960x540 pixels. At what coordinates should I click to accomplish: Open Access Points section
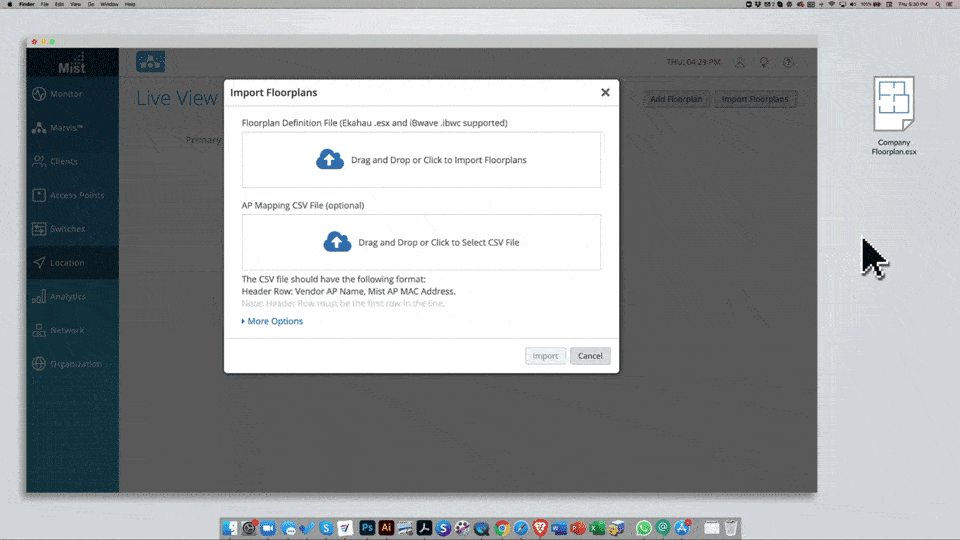tap(77, 195)
